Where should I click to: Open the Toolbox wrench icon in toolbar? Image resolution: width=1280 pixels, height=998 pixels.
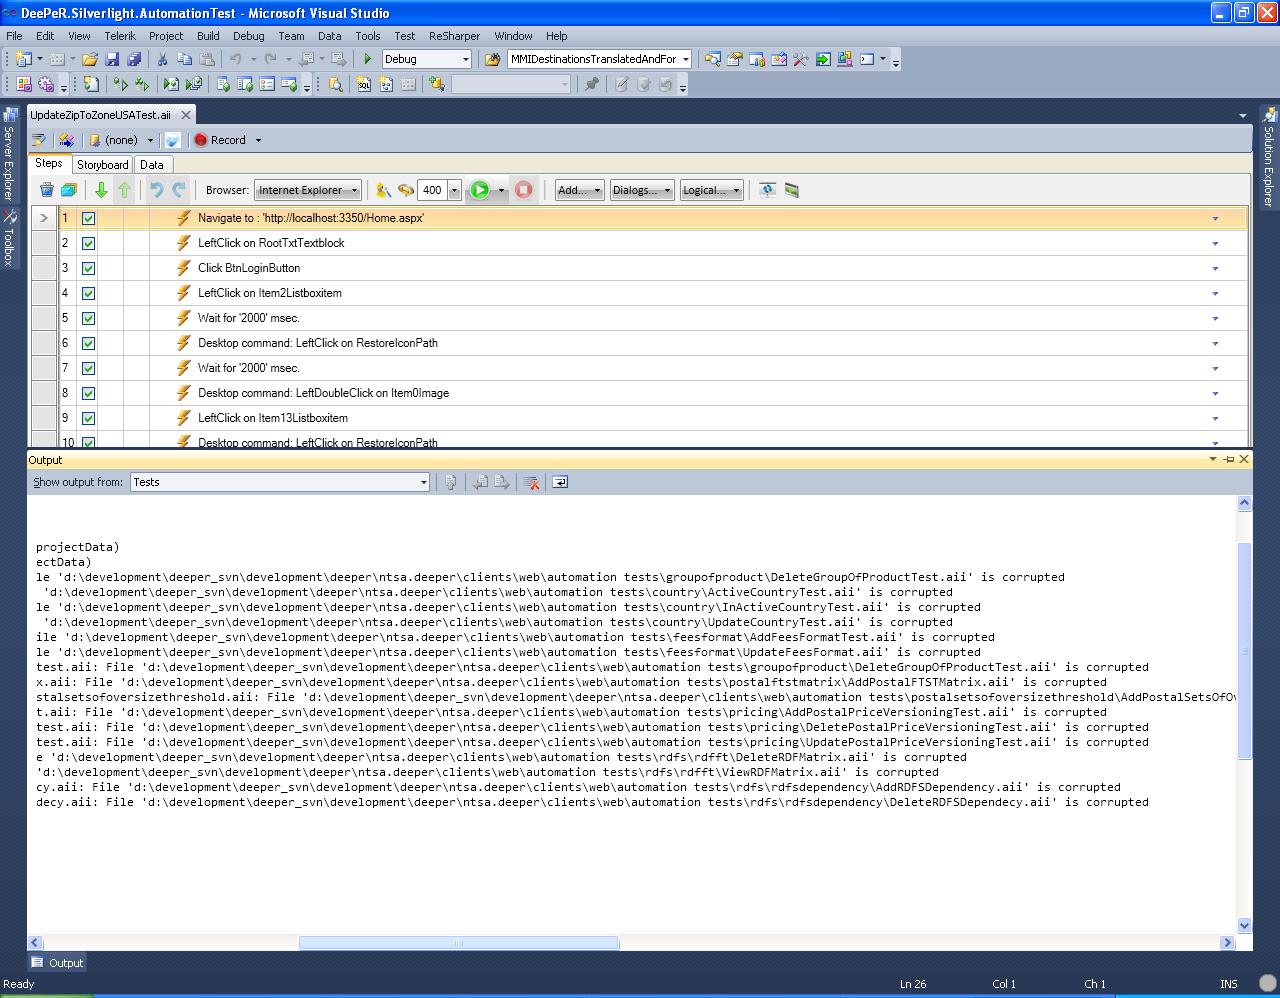(800, 59)
